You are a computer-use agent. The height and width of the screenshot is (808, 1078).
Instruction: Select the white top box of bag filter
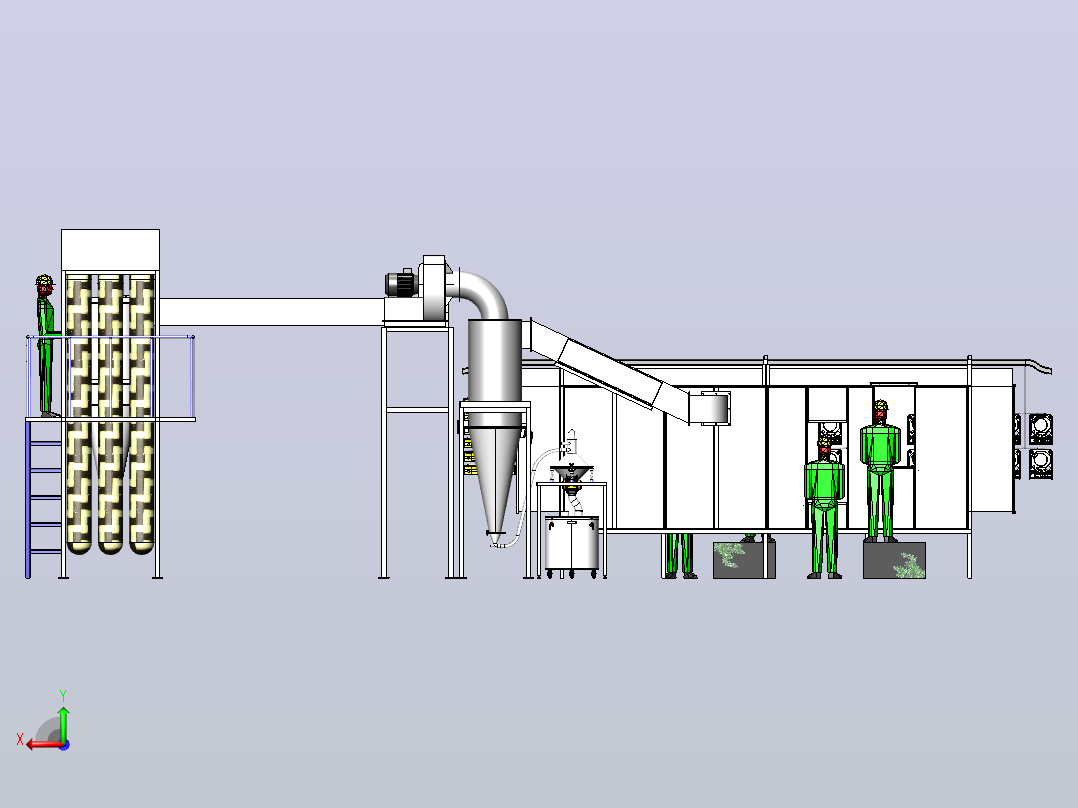click(111, 250)
